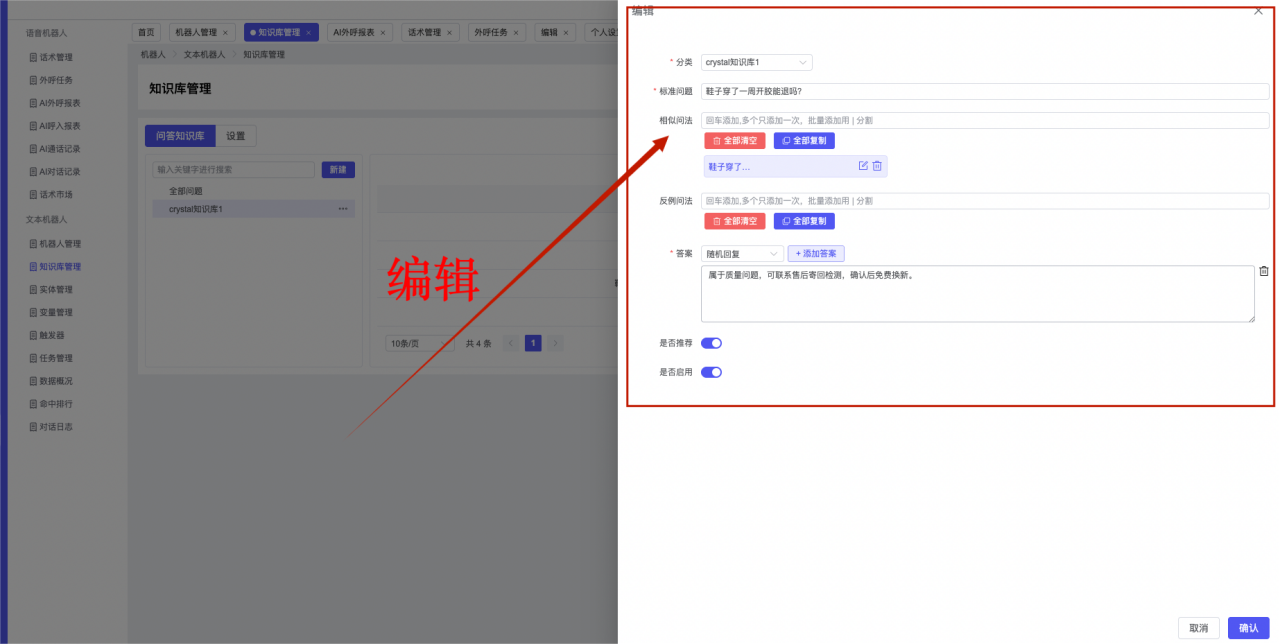
Task: Toggle the 是否启用 switch
Action: [711, 372]
